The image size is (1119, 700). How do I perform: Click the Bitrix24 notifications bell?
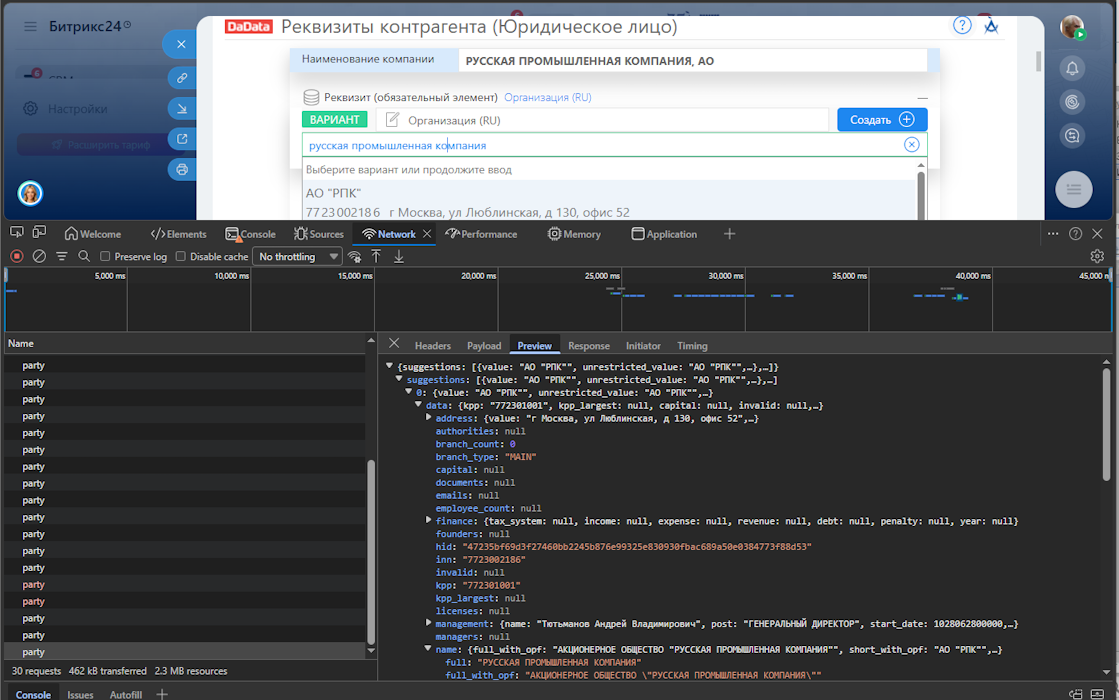(x=1072, y=69)
